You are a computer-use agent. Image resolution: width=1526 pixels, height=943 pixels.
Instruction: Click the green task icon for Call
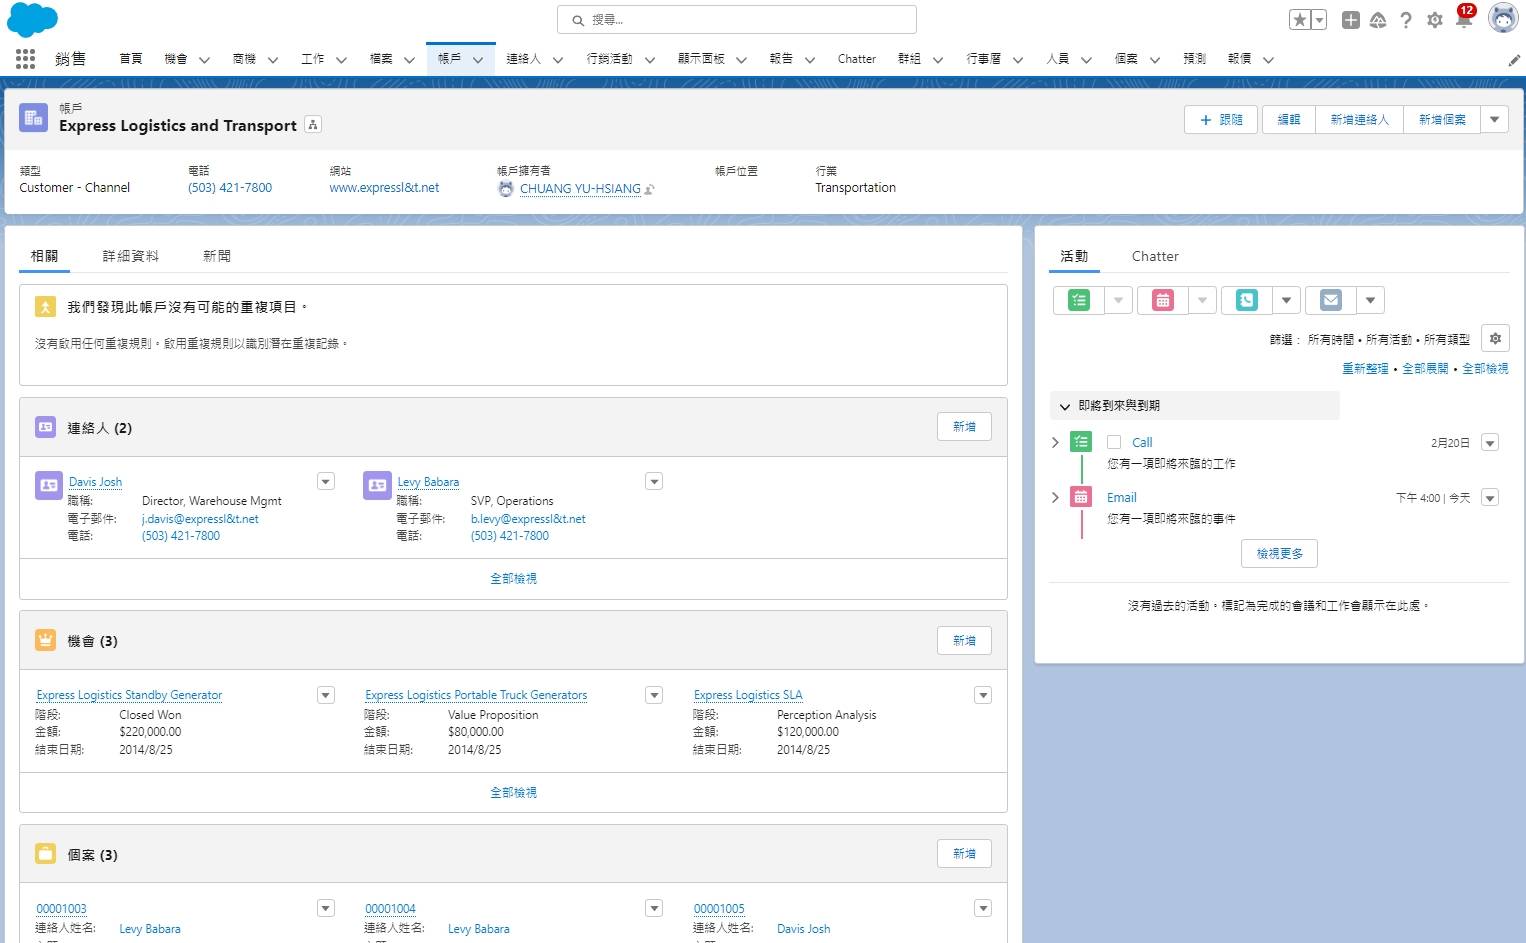(x=1081, y=442)
